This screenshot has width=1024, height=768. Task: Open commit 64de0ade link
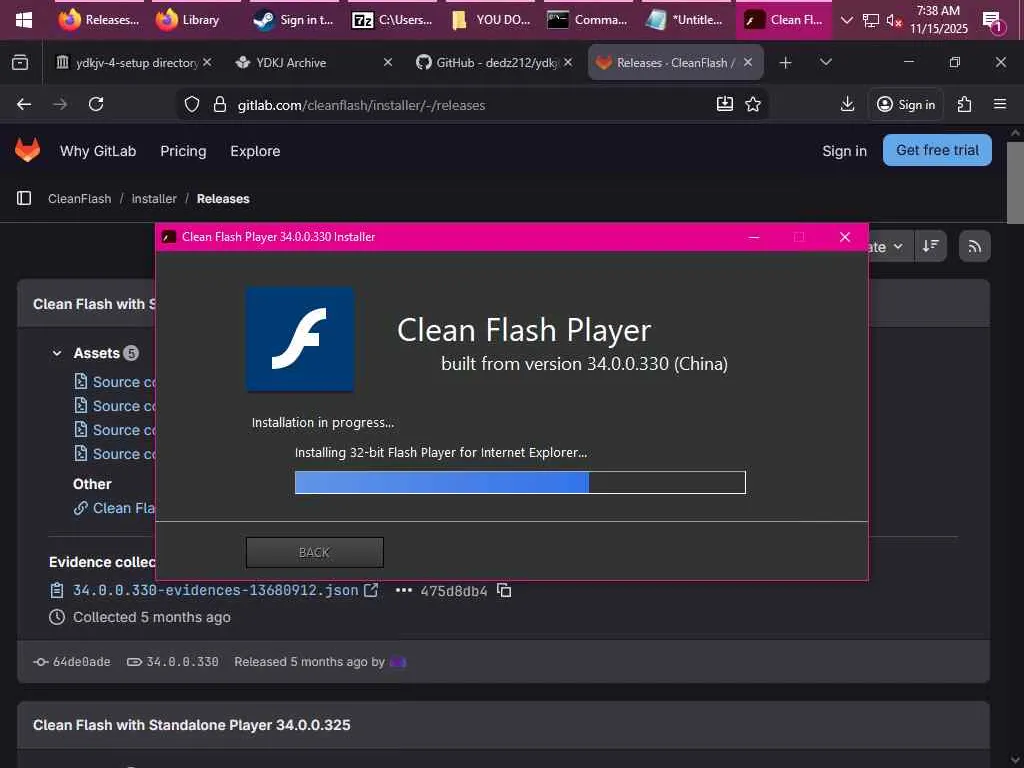coord(81,662)
